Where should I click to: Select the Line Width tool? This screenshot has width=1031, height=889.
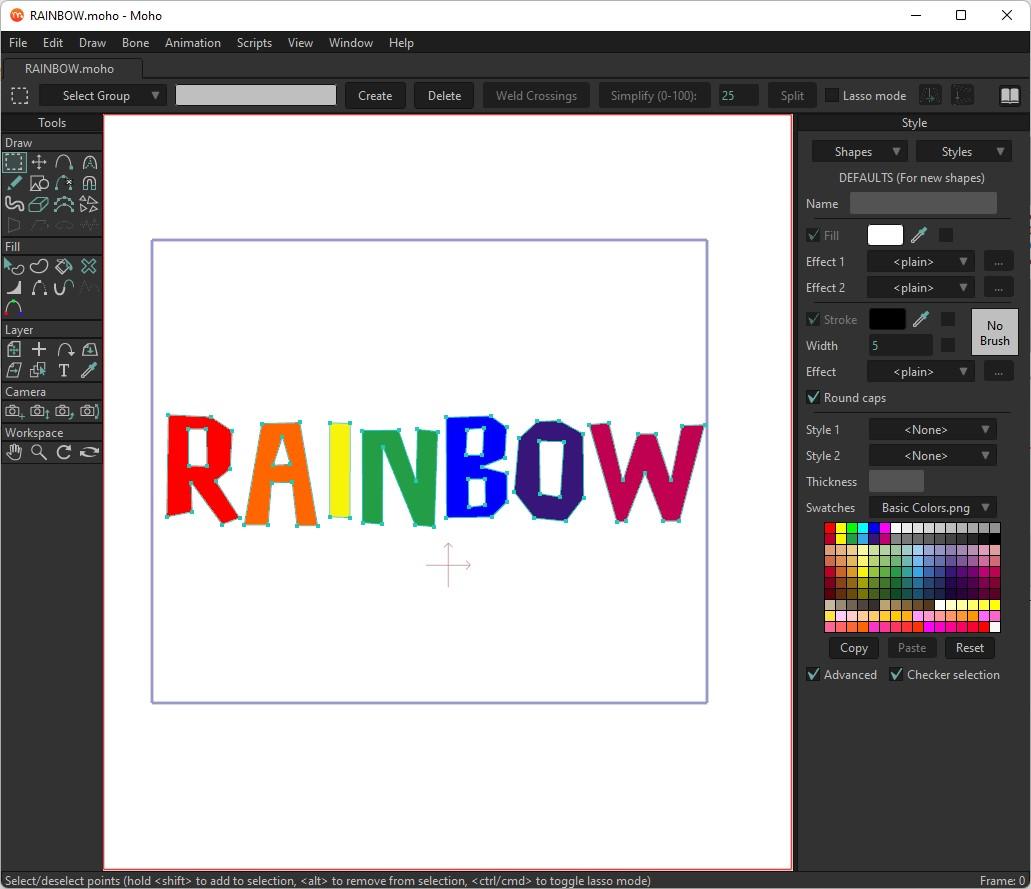(14, 287)
